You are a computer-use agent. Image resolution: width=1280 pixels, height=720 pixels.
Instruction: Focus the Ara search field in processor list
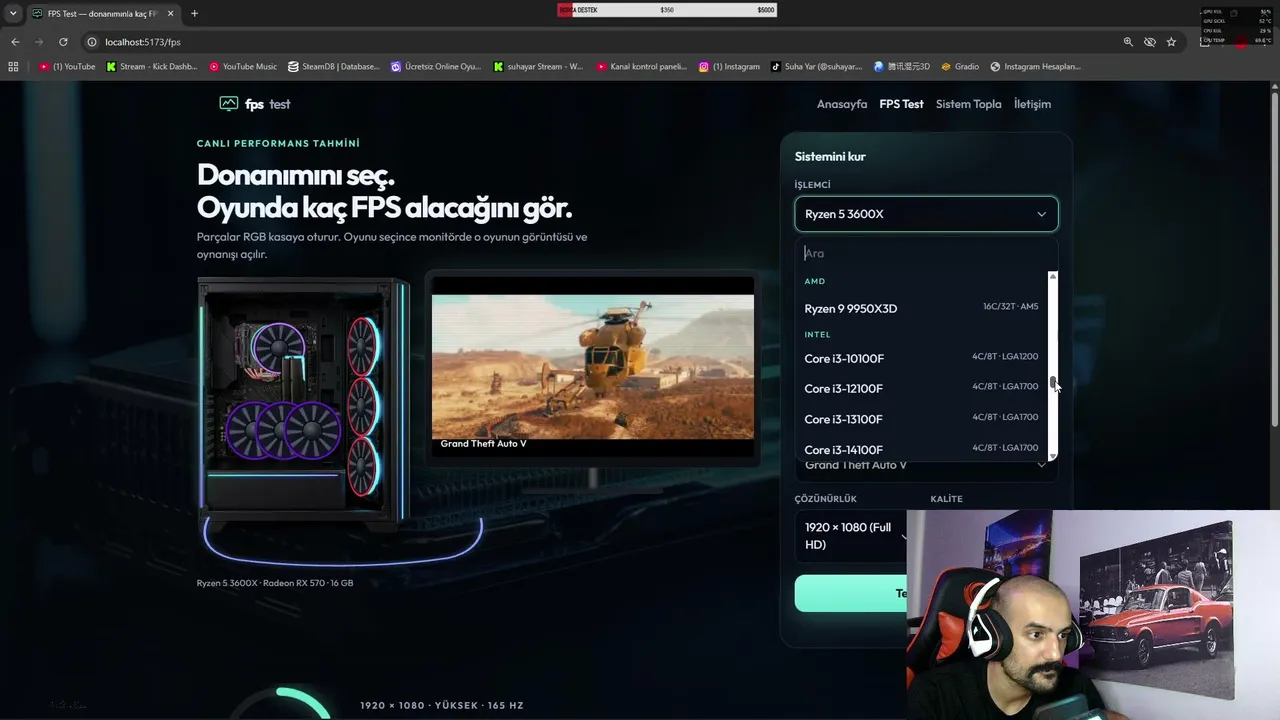926,254
